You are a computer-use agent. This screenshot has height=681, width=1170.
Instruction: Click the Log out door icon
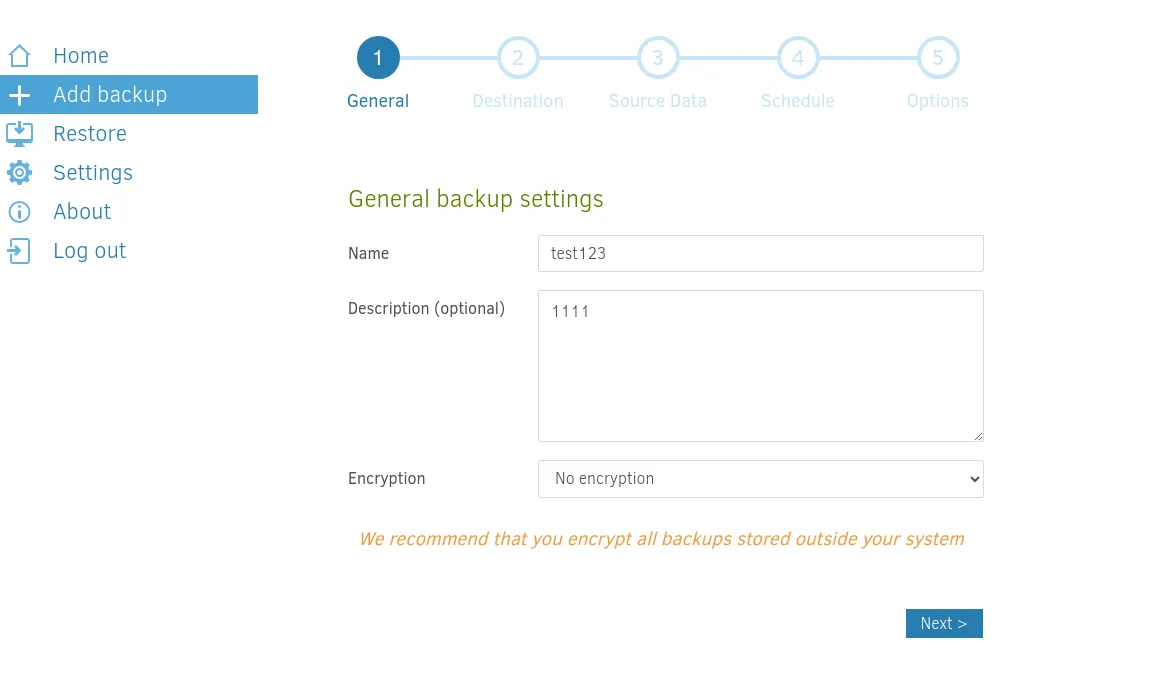tap(19, 251)
